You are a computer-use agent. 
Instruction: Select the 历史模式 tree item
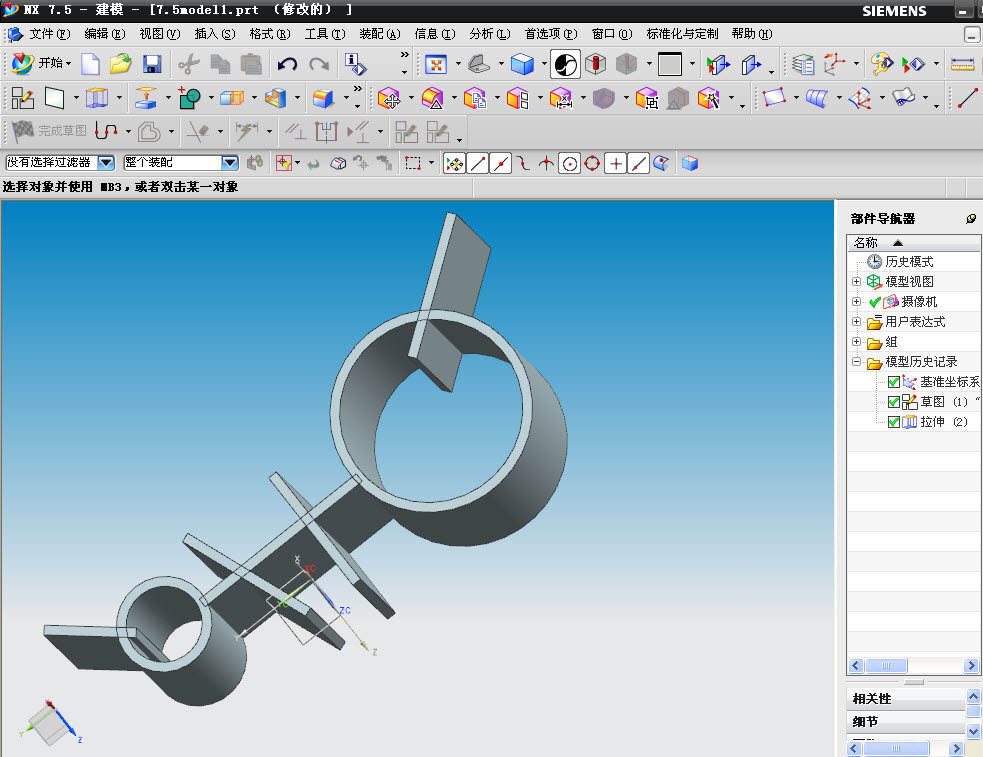click(x=909, y=261)
